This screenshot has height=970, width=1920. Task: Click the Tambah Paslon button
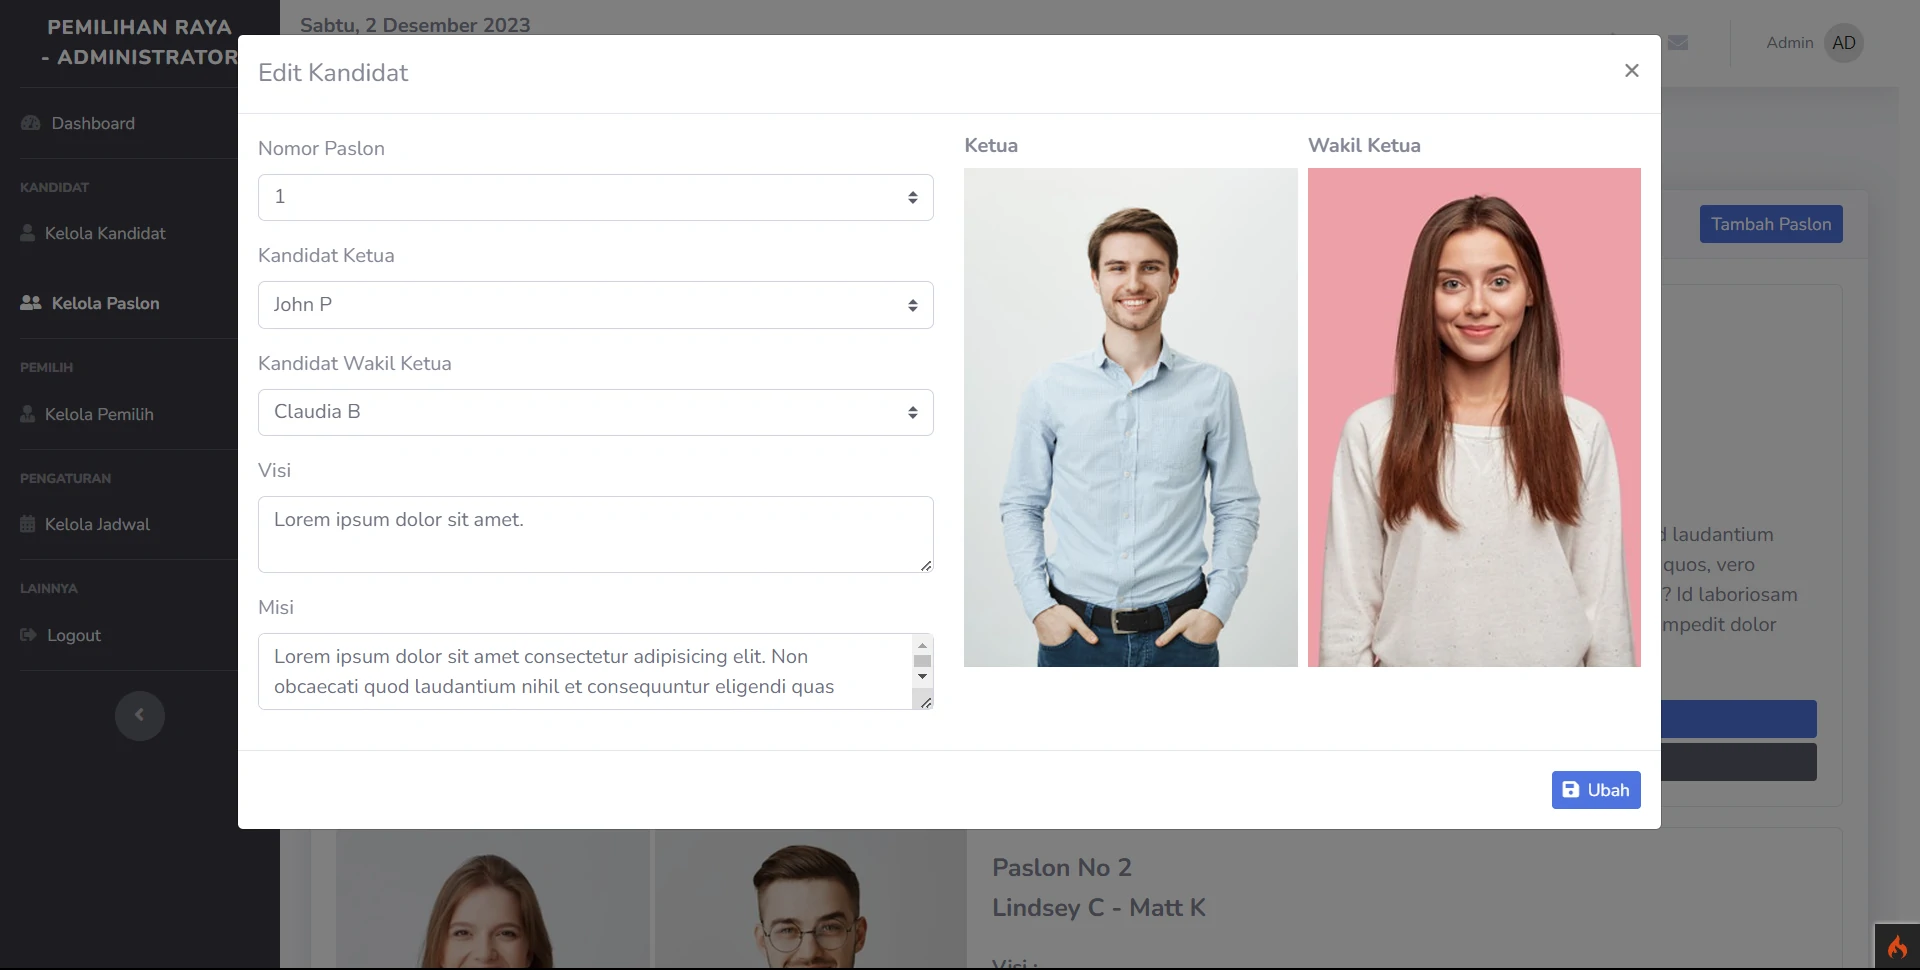[x=1771, y=224]
